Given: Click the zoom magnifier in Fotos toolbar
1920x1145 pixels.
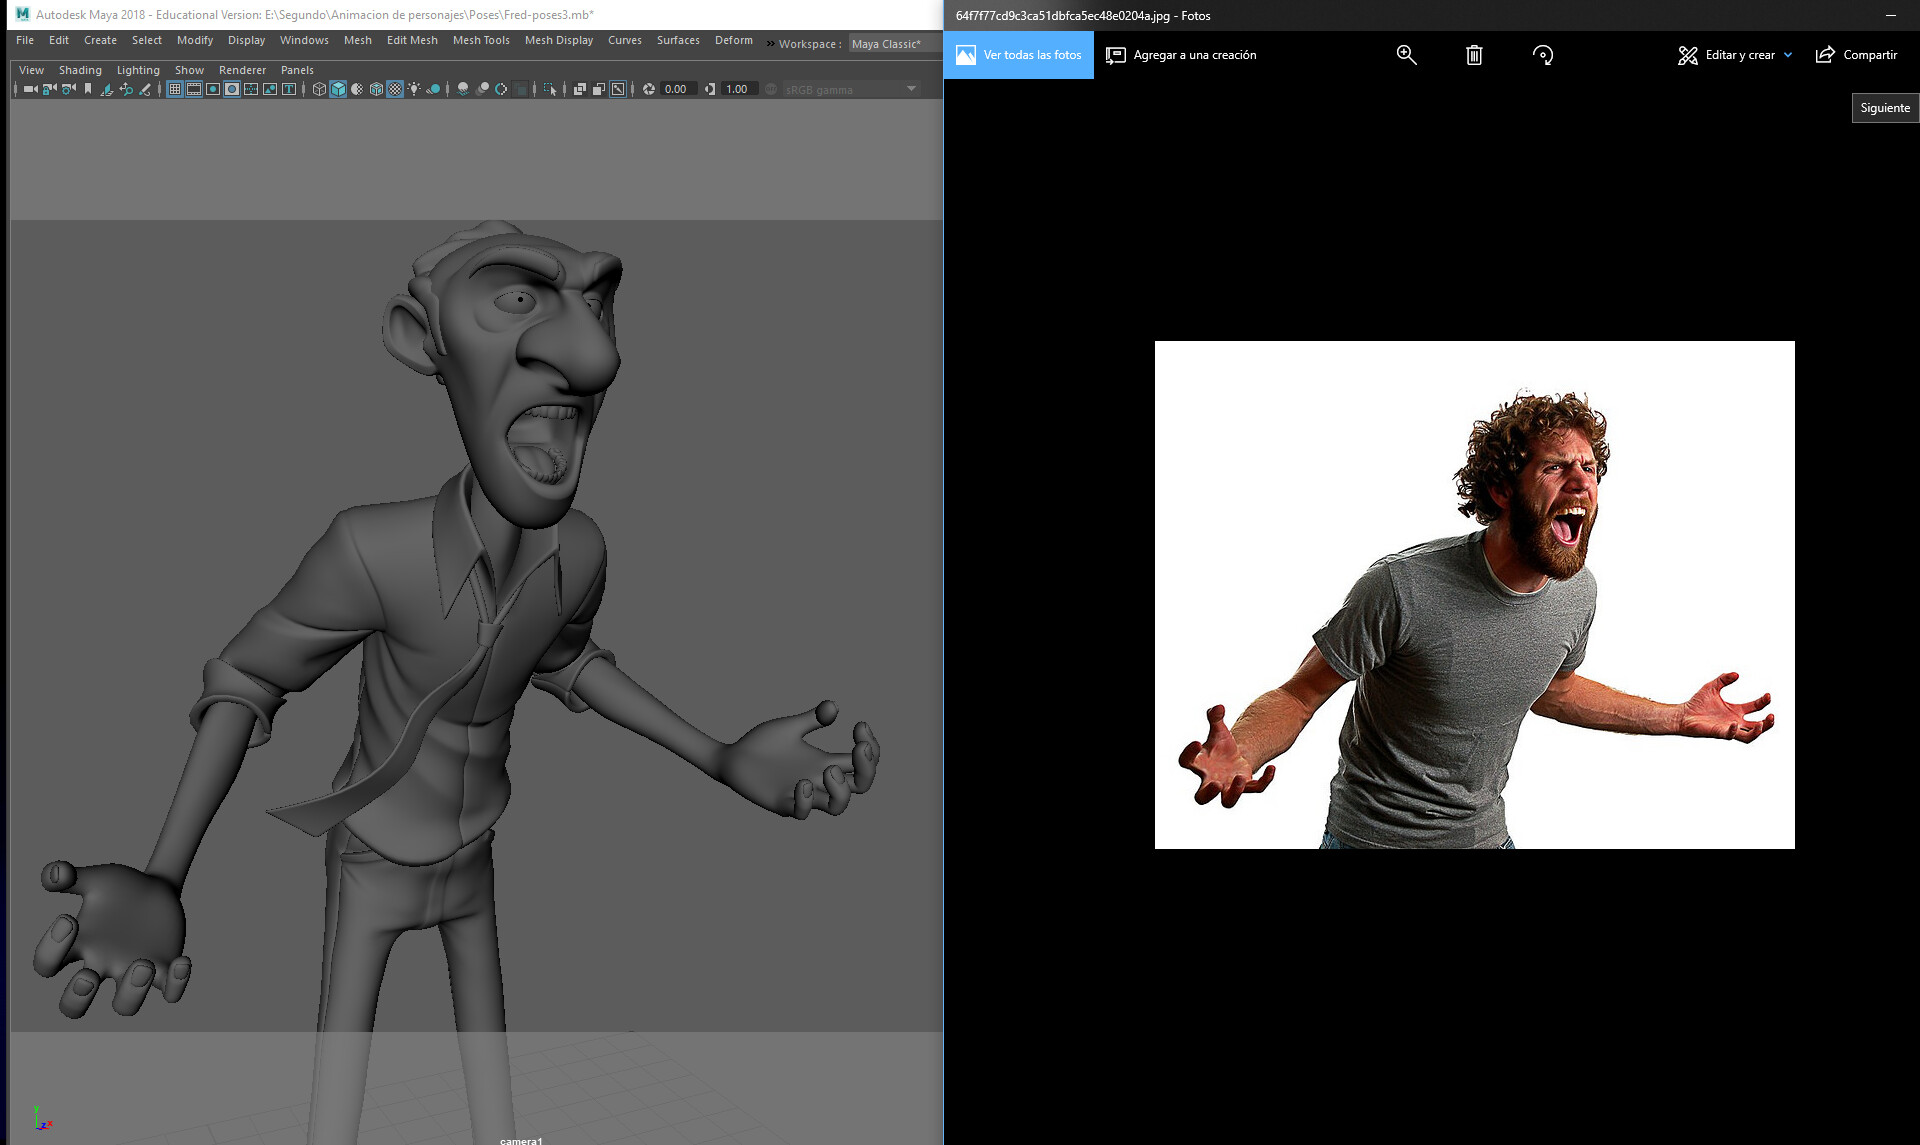Looking at the screenshot, I should (1407, 55).
